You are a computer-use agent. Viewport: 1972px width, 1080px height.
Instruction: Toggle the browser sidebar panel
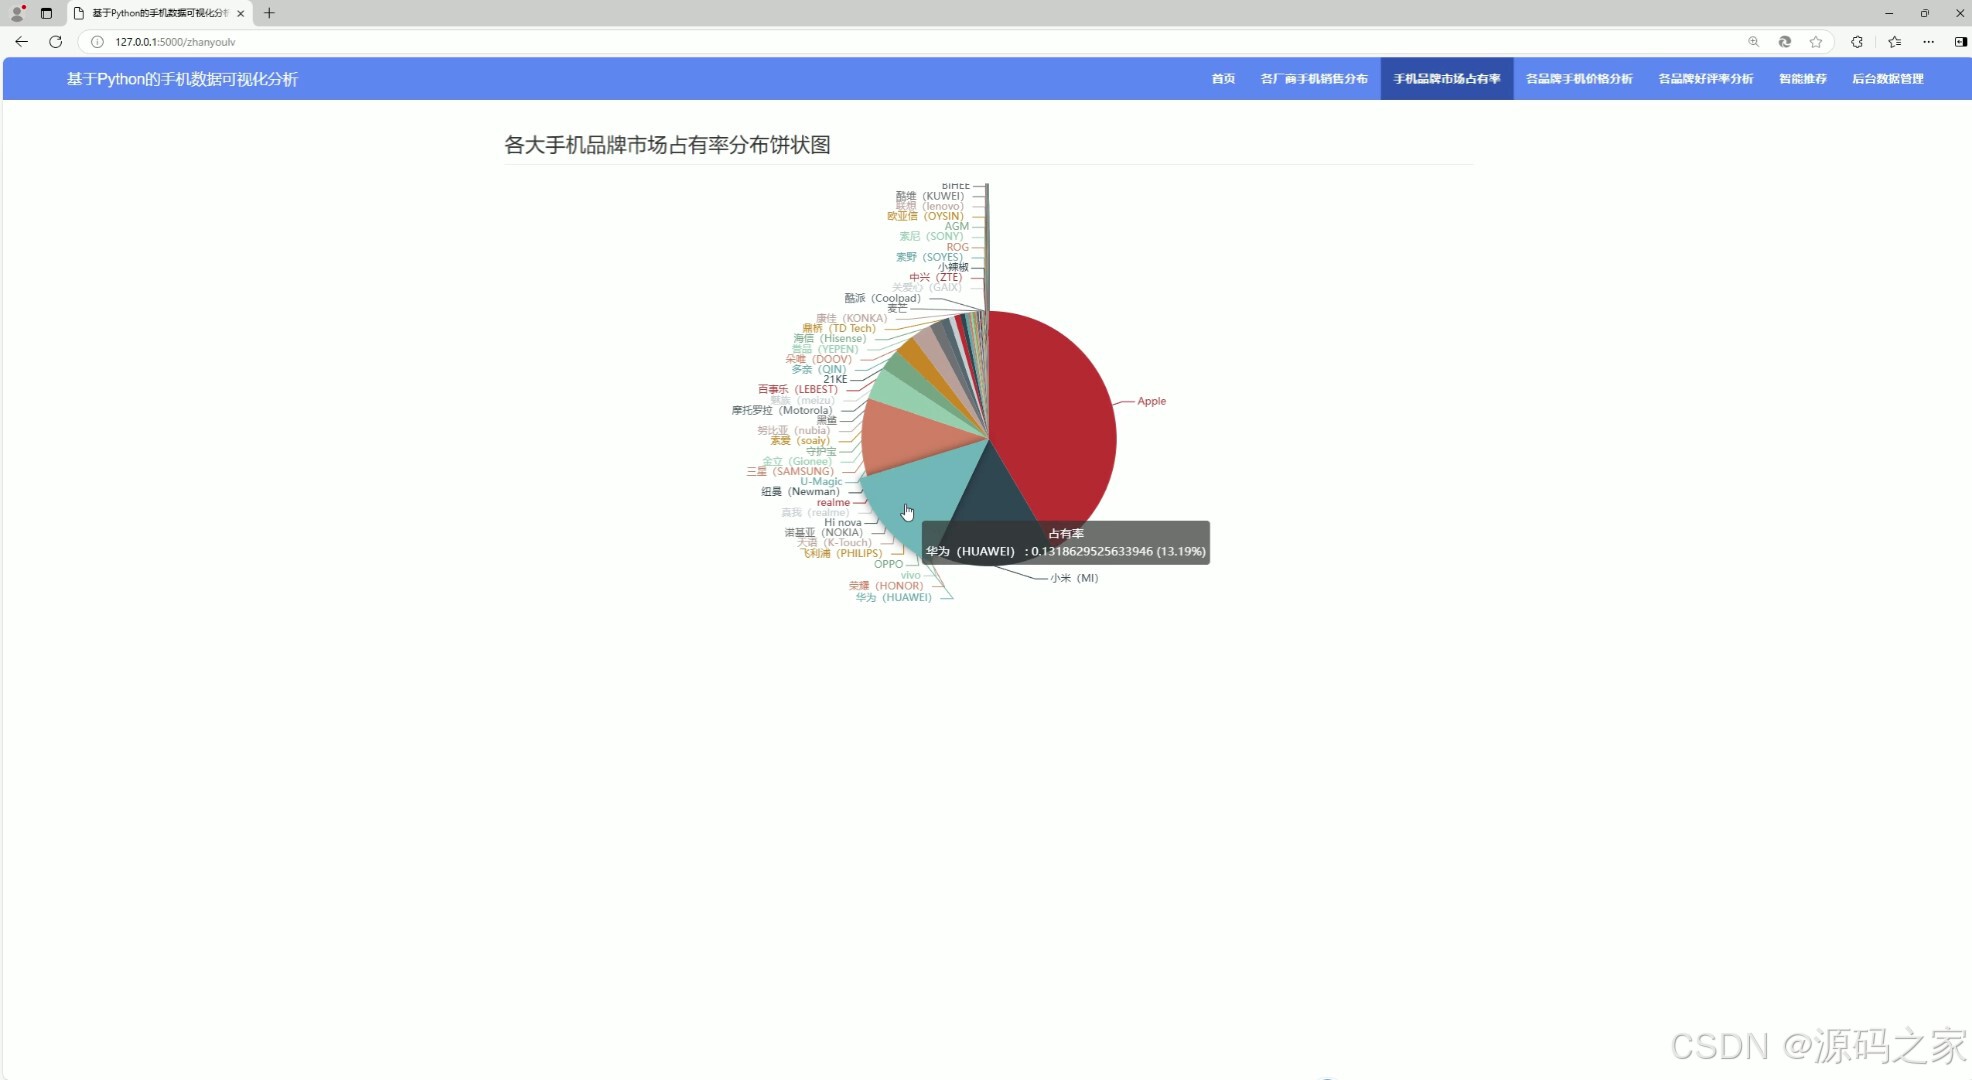[x=1958, y=42]
